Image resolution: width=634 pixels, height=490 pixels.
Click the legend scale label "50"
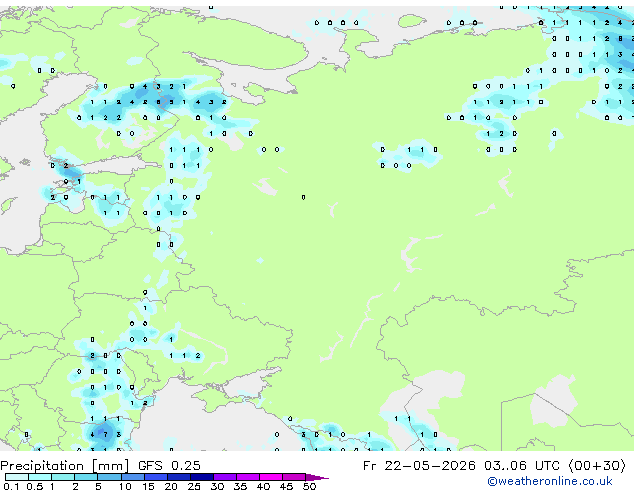[x=309, y=486]
